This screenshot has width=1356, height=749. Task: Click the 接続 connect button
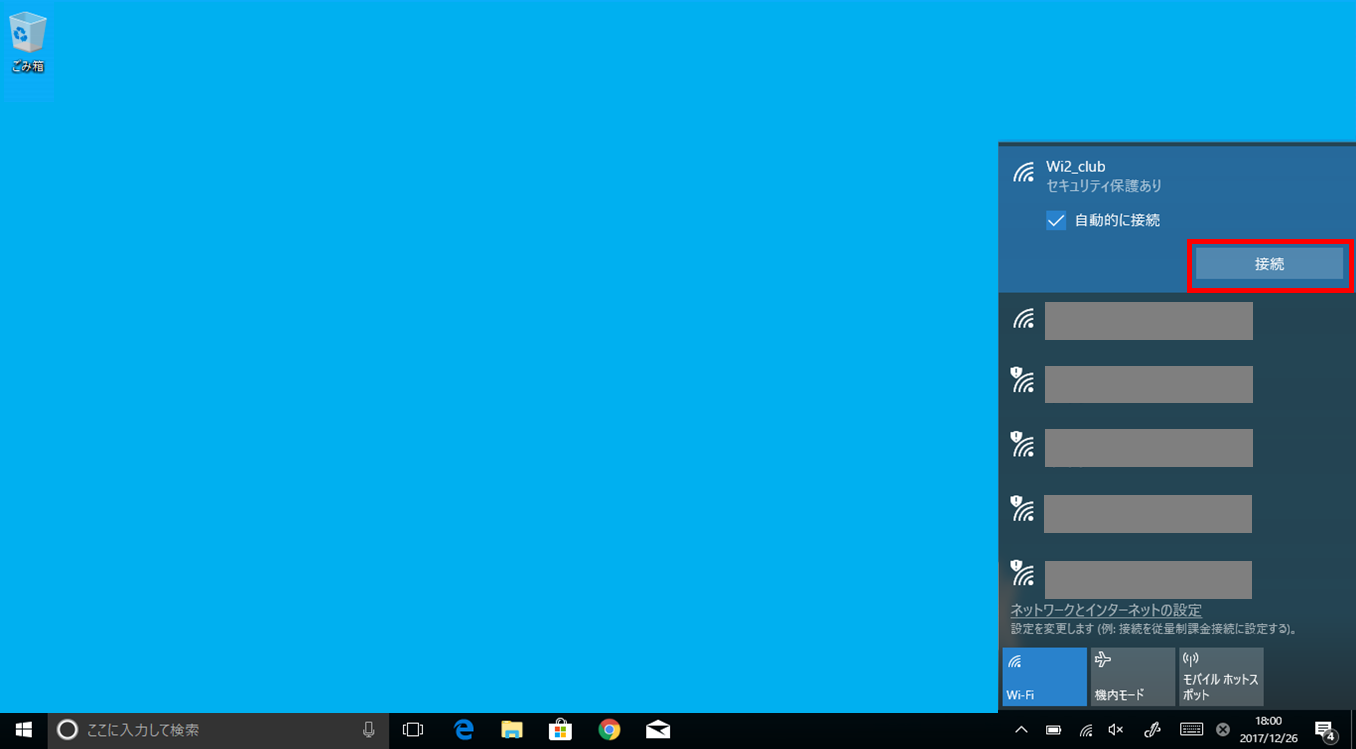pyautogui.click(x=1269, y=264)
